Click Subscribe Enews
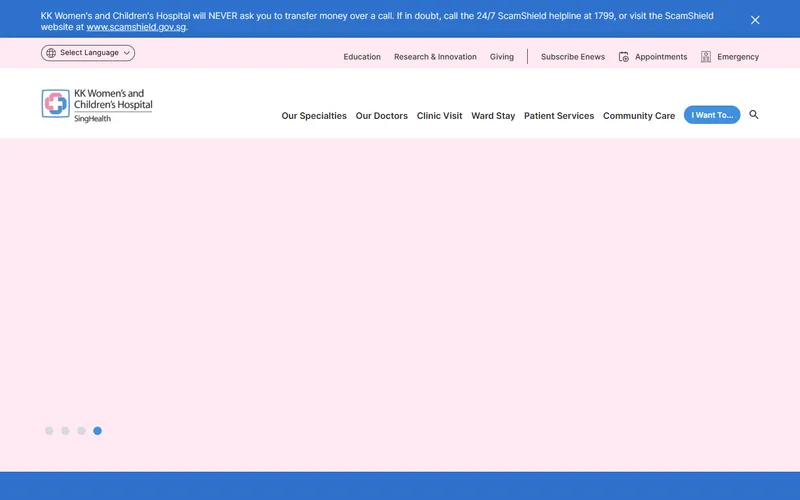 tap(572, 57)
